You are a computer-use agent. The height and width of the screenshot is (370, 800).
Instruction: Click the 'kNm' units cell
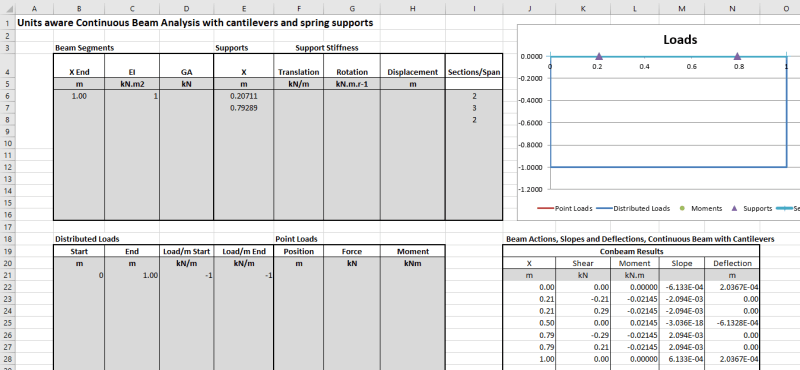(413, 264)
